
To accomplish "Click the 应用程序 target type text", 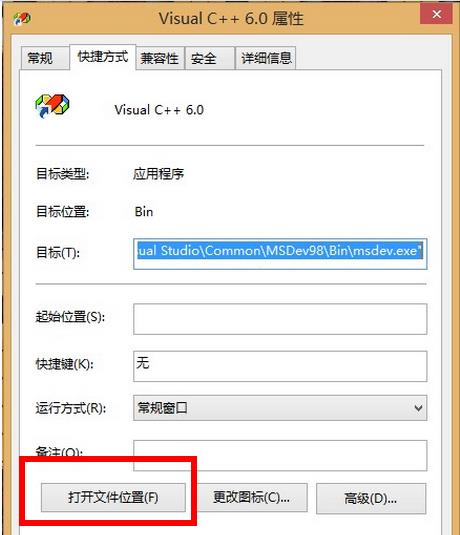I will point(159,174).
